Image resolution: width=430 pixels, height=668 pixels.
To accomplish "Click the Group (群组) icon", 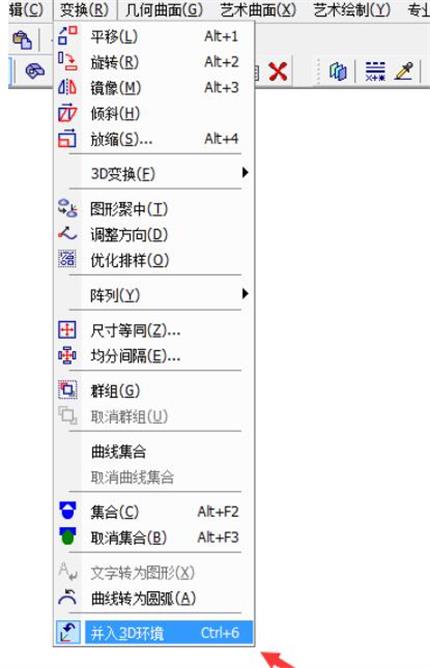I will [x=68, y=390].
